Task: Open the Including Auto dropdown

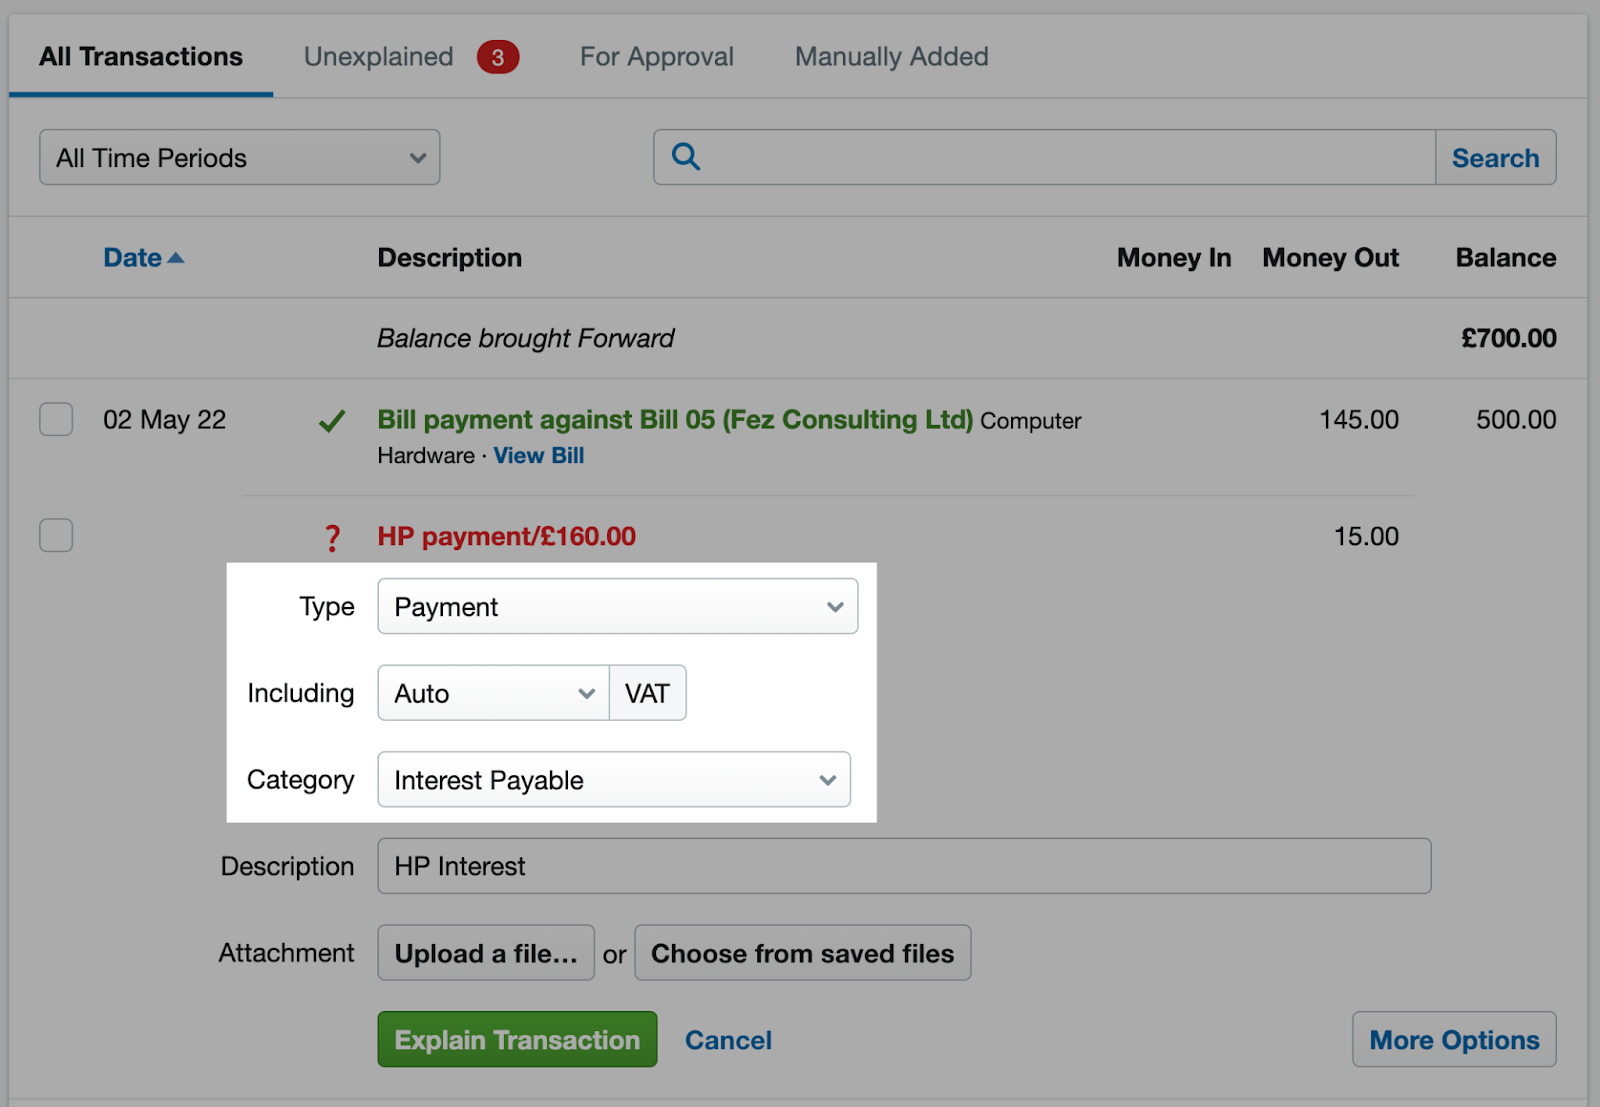Action: [x=492, y=692]
